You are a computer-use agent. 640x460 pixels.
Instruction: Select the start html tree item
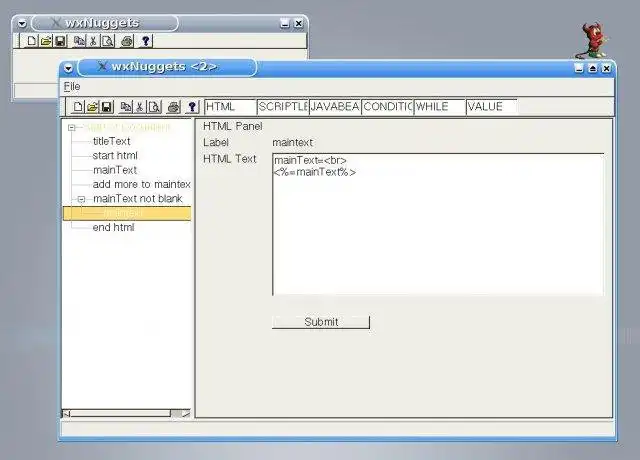(x=115, y=156)
